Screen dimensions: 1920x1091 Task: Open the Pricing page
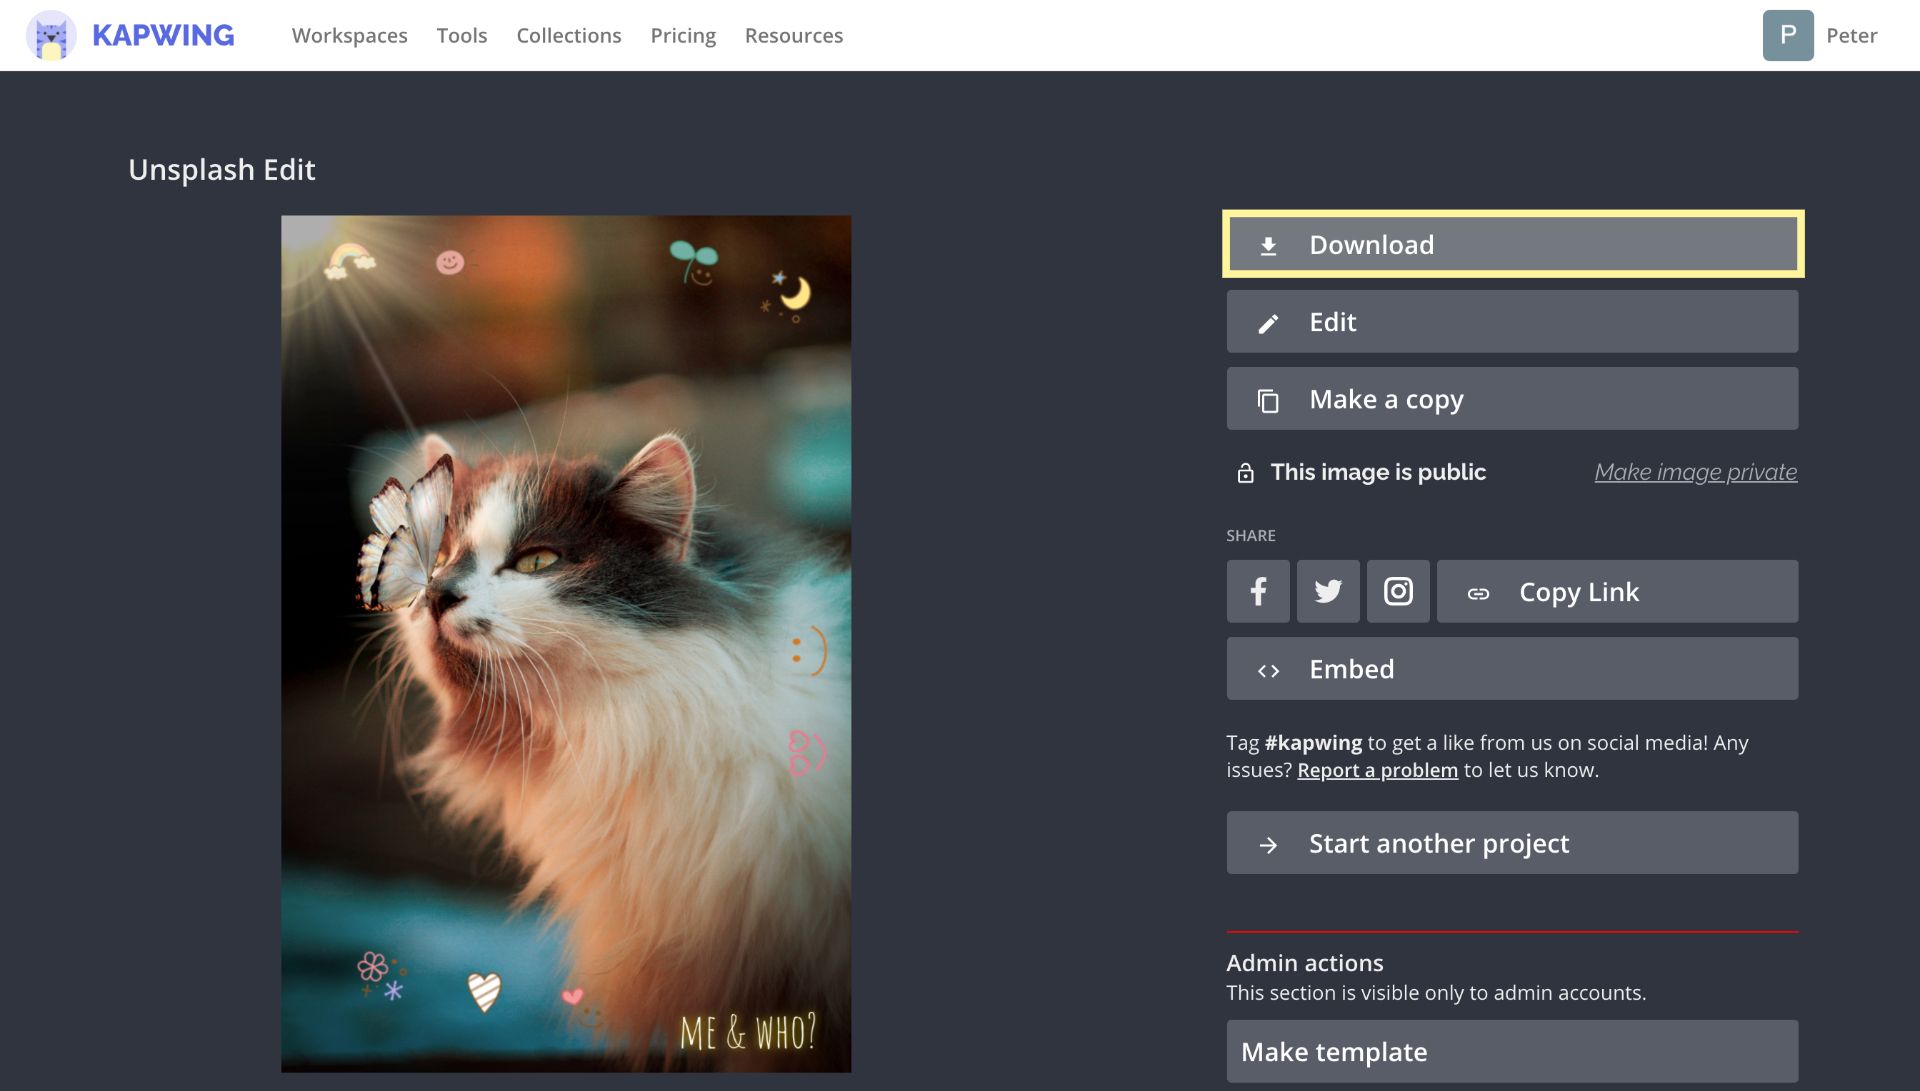click(682, 36)
